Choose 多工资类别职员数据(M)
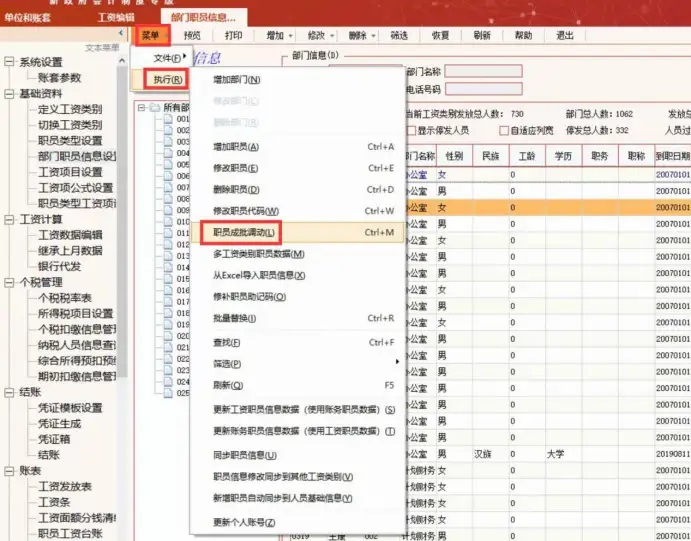 click(259, 254)
